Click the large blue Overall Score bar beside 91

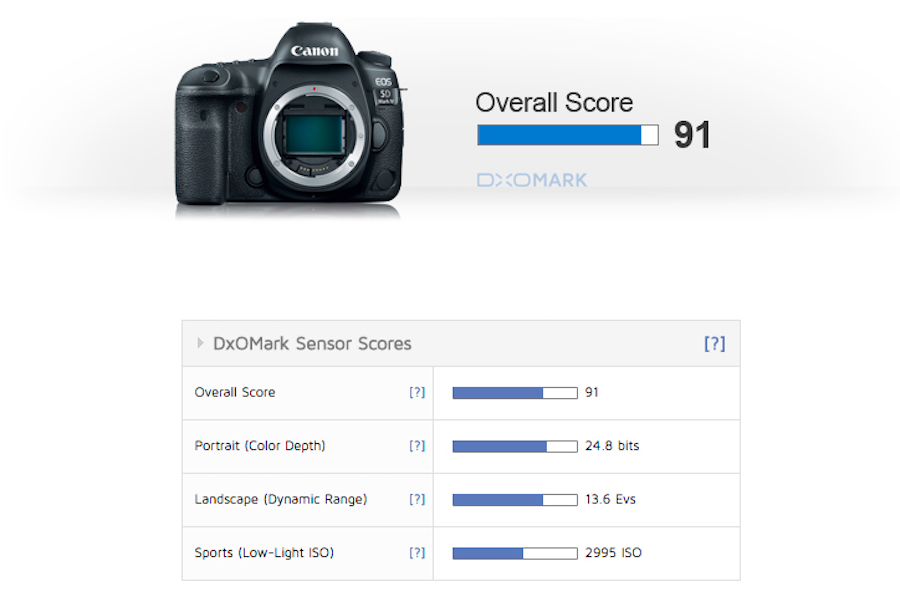[x=567, y=135]
